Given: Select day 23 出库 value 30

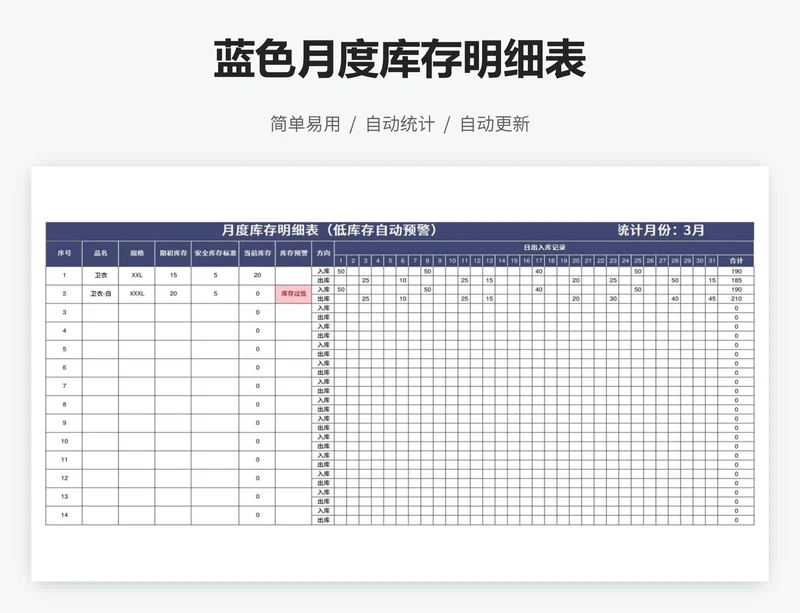Looking at the screenshot, I should click(613, 299).
